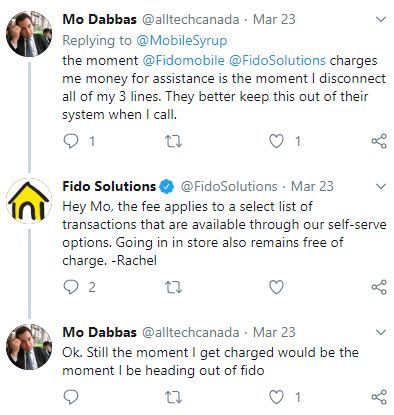This screenshot has width=394, height=415.
Task: Retweet the Fido Solutions tweet
Action: click(174, 287)
